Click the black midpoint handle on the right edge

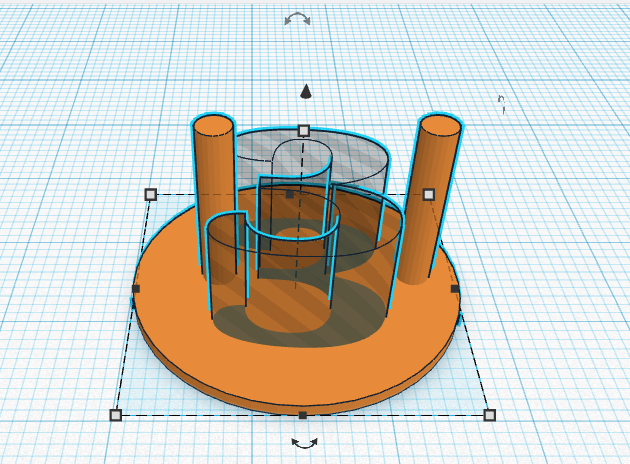pyautogui.click(x=455, y=289)
